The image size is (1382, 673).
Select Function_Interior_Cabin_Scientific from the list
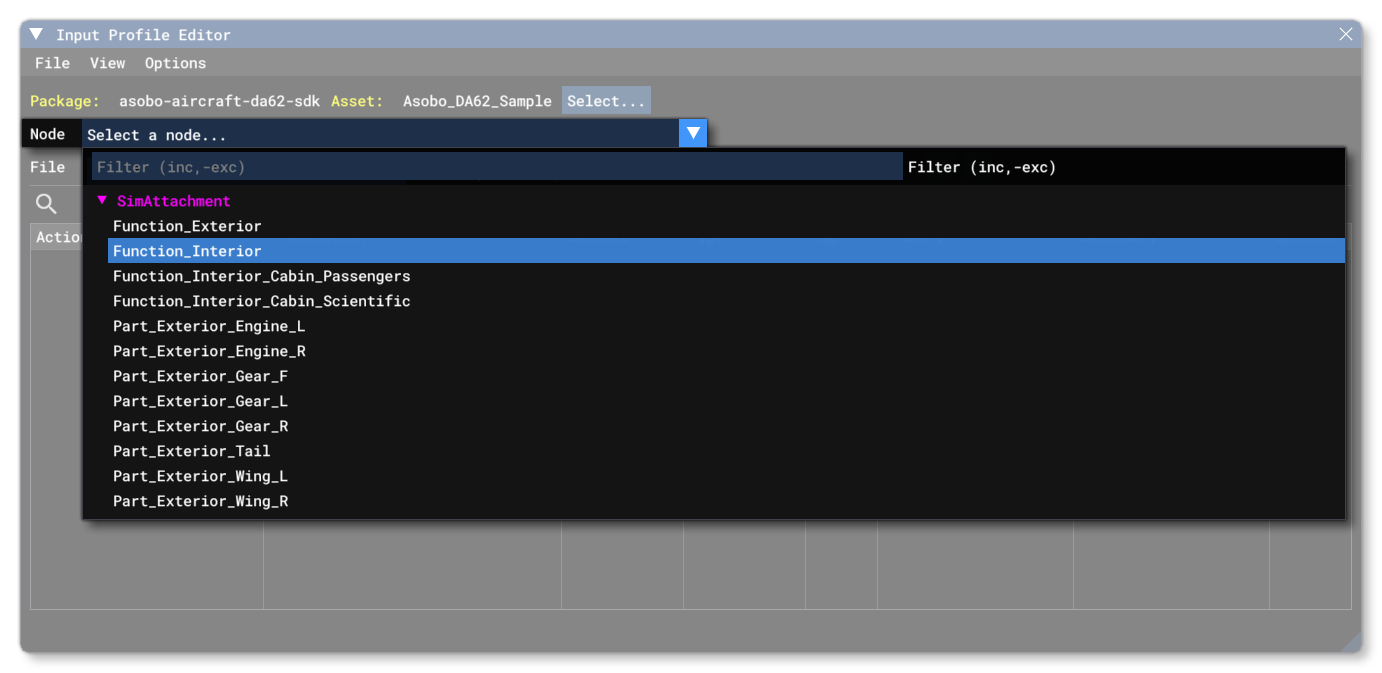pyautogui.click(x=261, y=301)
